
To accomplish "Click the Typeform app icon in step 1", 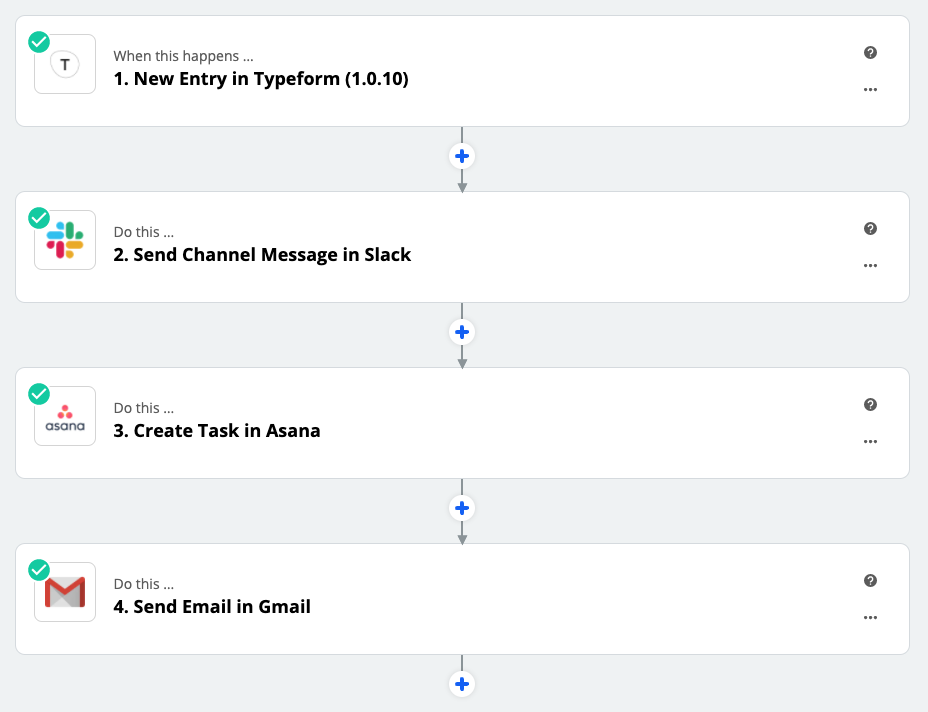I will [65, 64].
